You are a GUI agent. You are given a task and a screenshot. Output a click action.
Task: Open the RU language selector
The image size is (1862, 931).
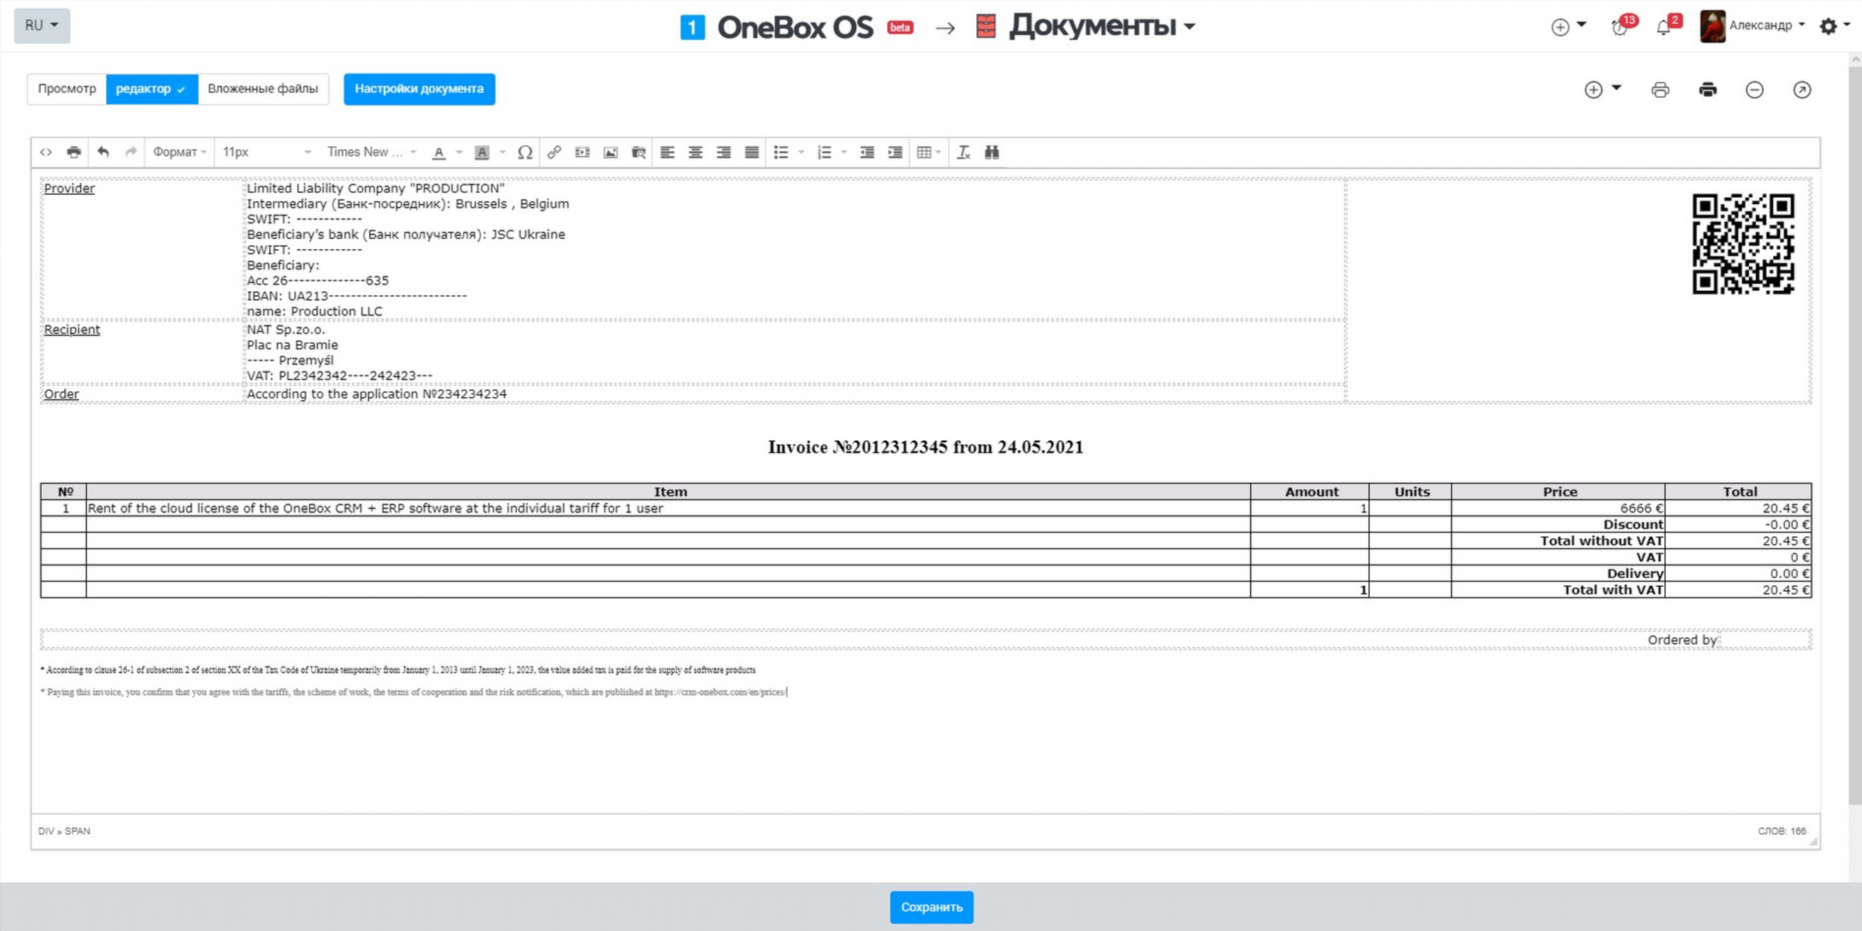40,25
